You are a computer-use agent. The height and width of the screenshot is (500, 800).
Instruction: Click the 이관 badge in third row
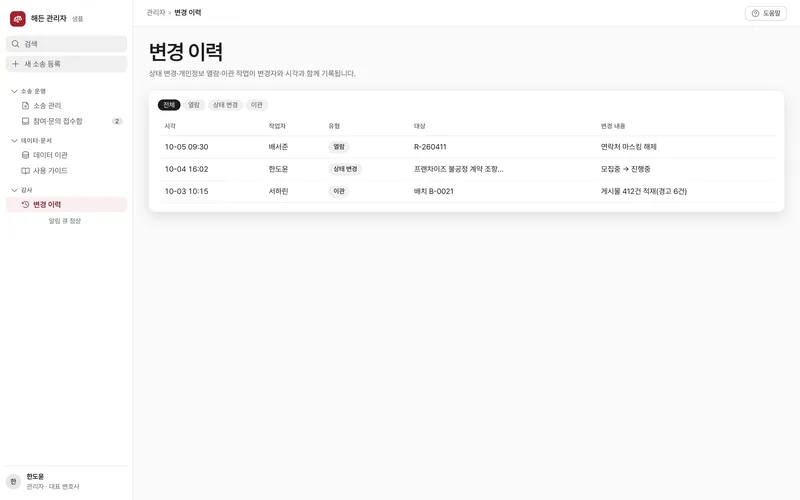(339, 191)
